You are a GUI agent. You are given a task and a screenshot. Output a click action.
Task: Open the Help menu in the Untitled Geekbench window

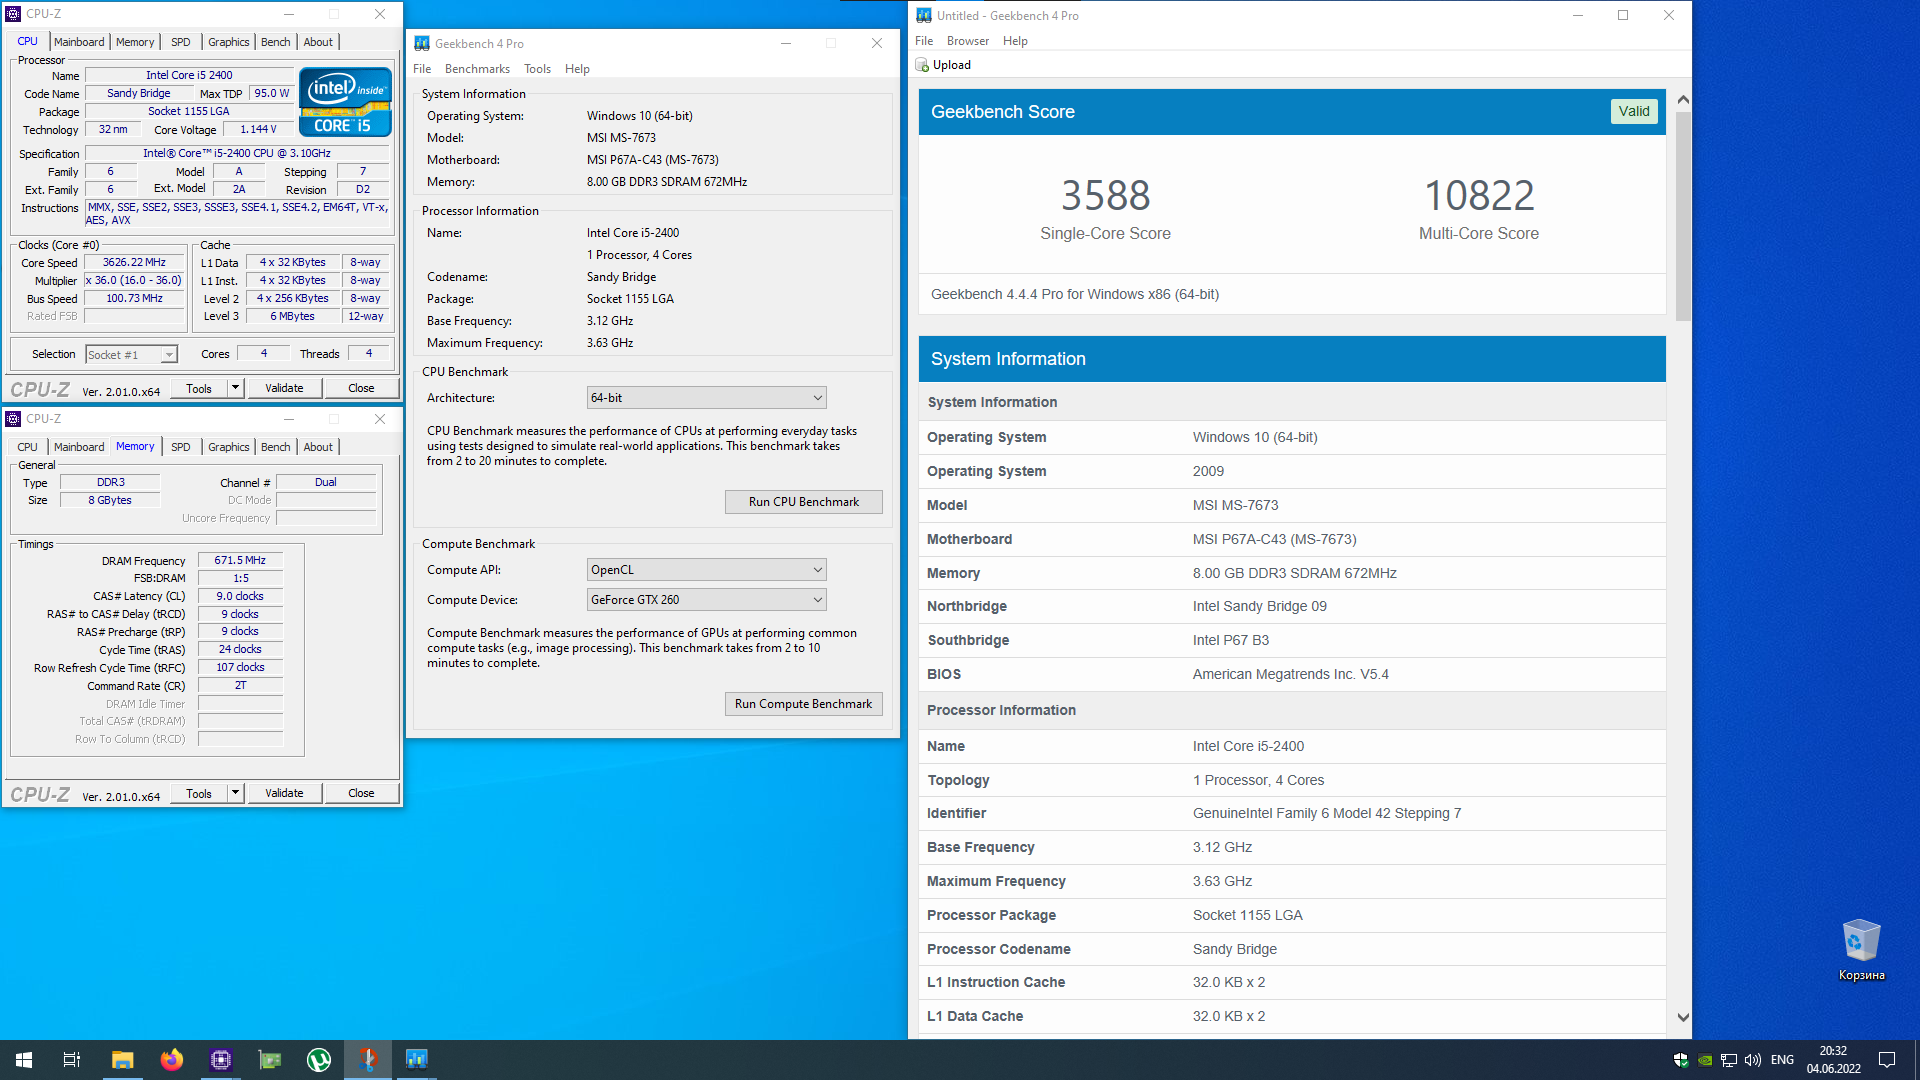(1015, 41)
